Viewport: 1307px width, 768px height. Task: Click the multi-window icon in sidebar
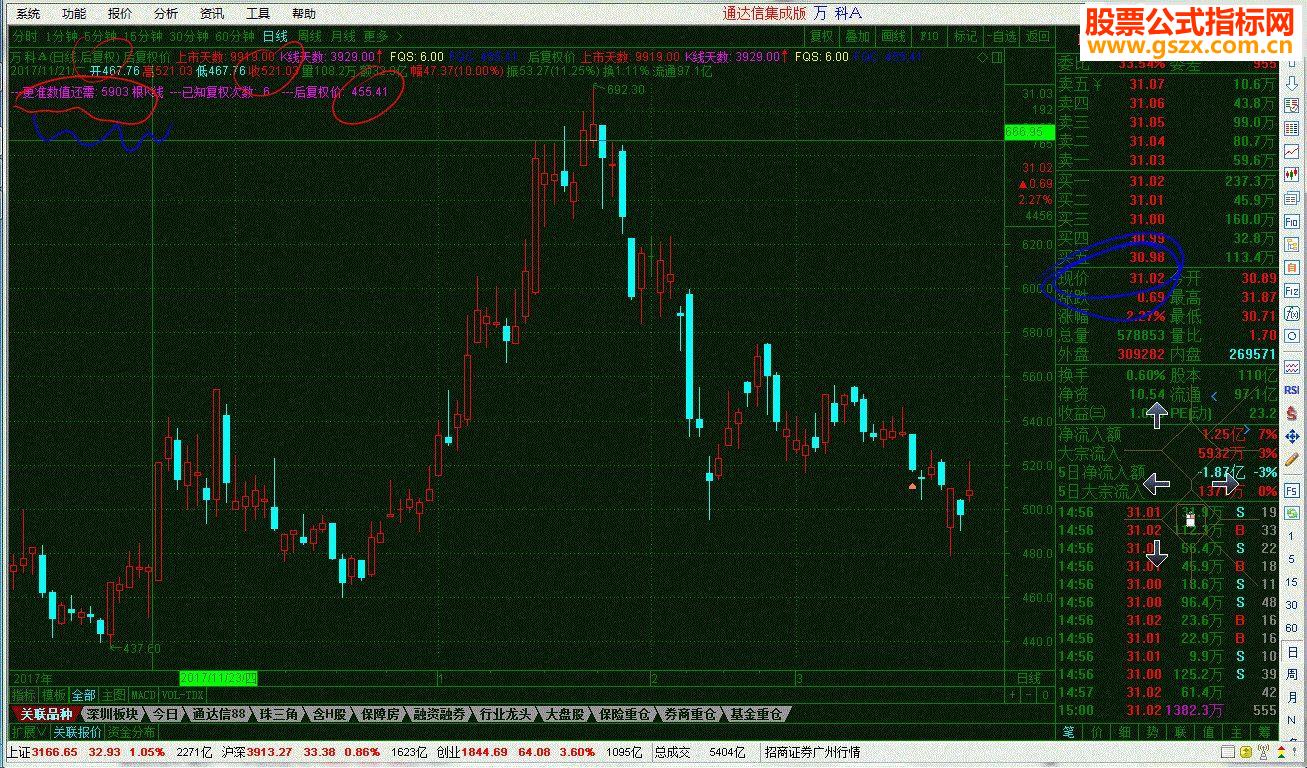coord(1292,197)
